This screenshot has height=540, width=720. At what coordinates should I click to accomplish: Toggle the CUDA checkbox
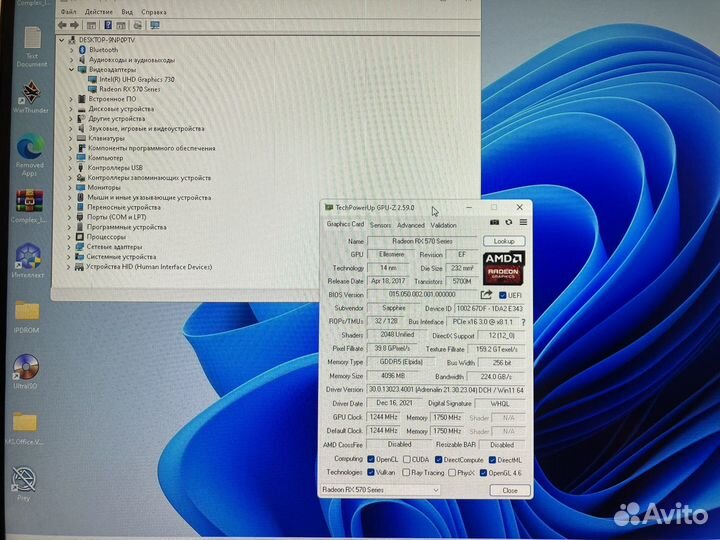coord(407,459)
